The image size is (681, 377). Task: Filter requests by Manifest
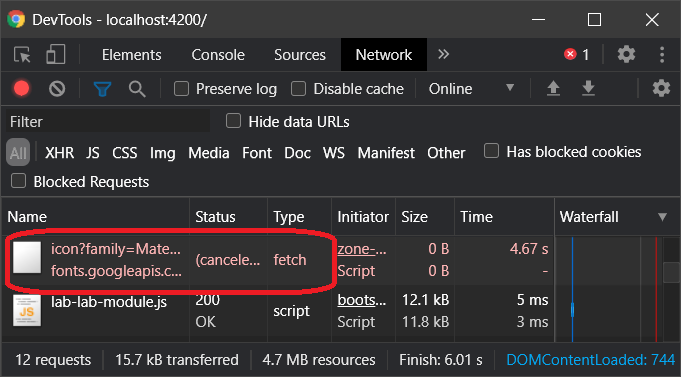click(x=386, y=153)
